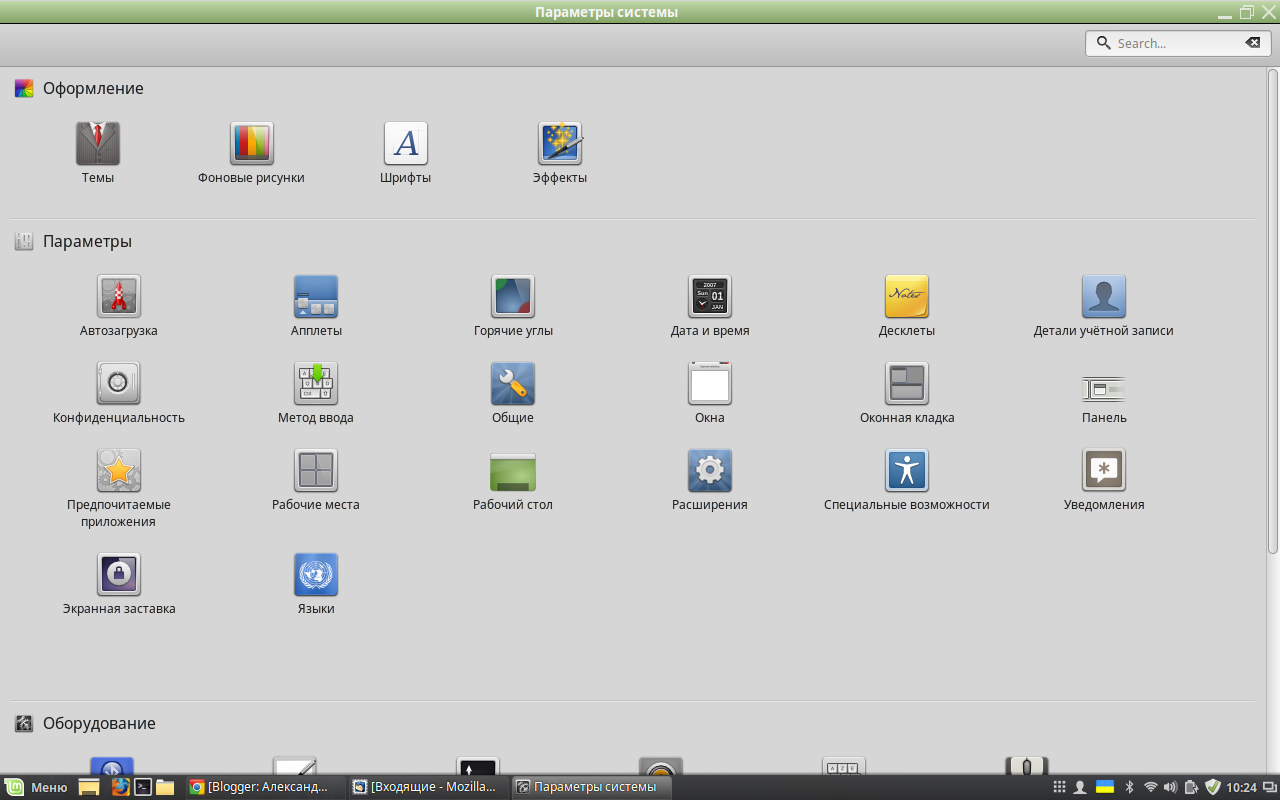Screen dimensions: 1280x800
Task: Open the Эффекты settings icon
Action: point(560,144)
